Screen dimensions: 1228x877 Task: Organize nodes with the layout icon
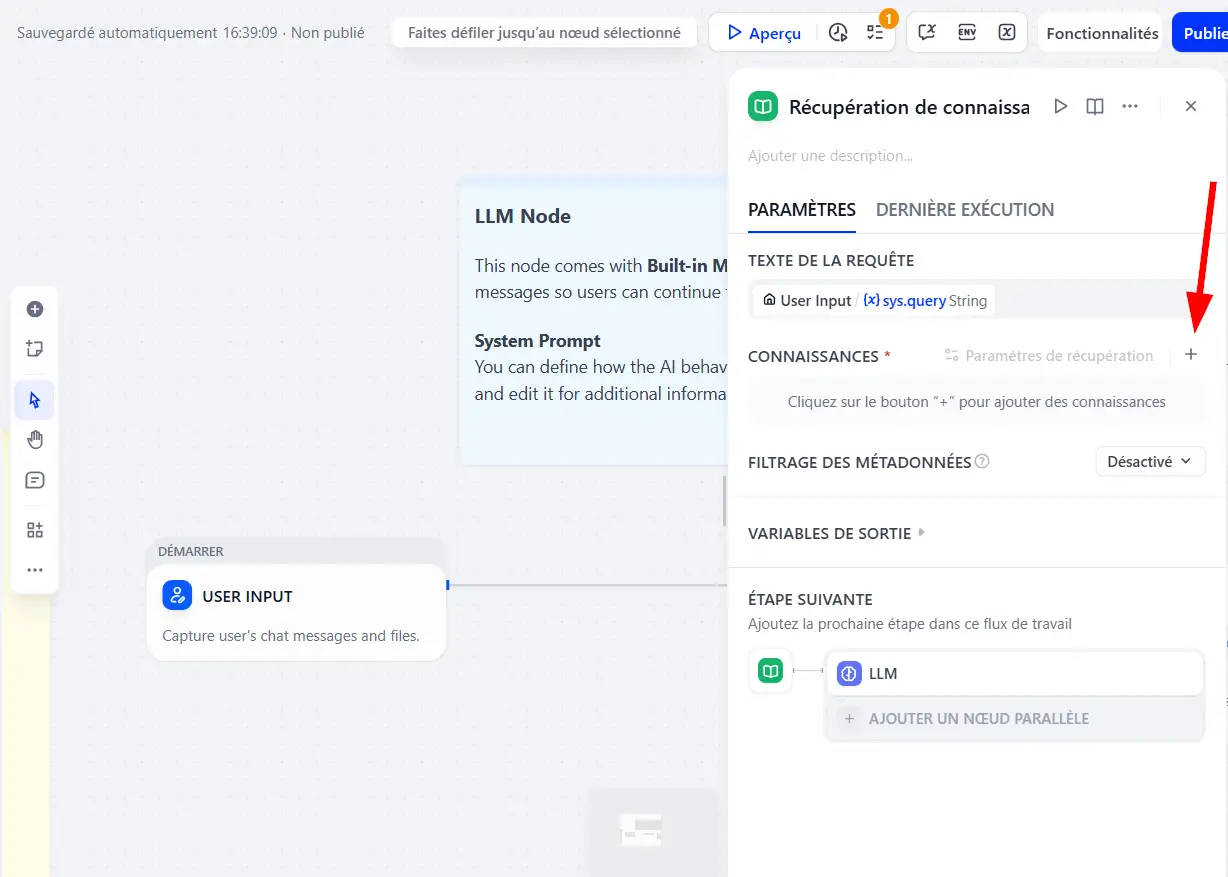click(35, 530)
